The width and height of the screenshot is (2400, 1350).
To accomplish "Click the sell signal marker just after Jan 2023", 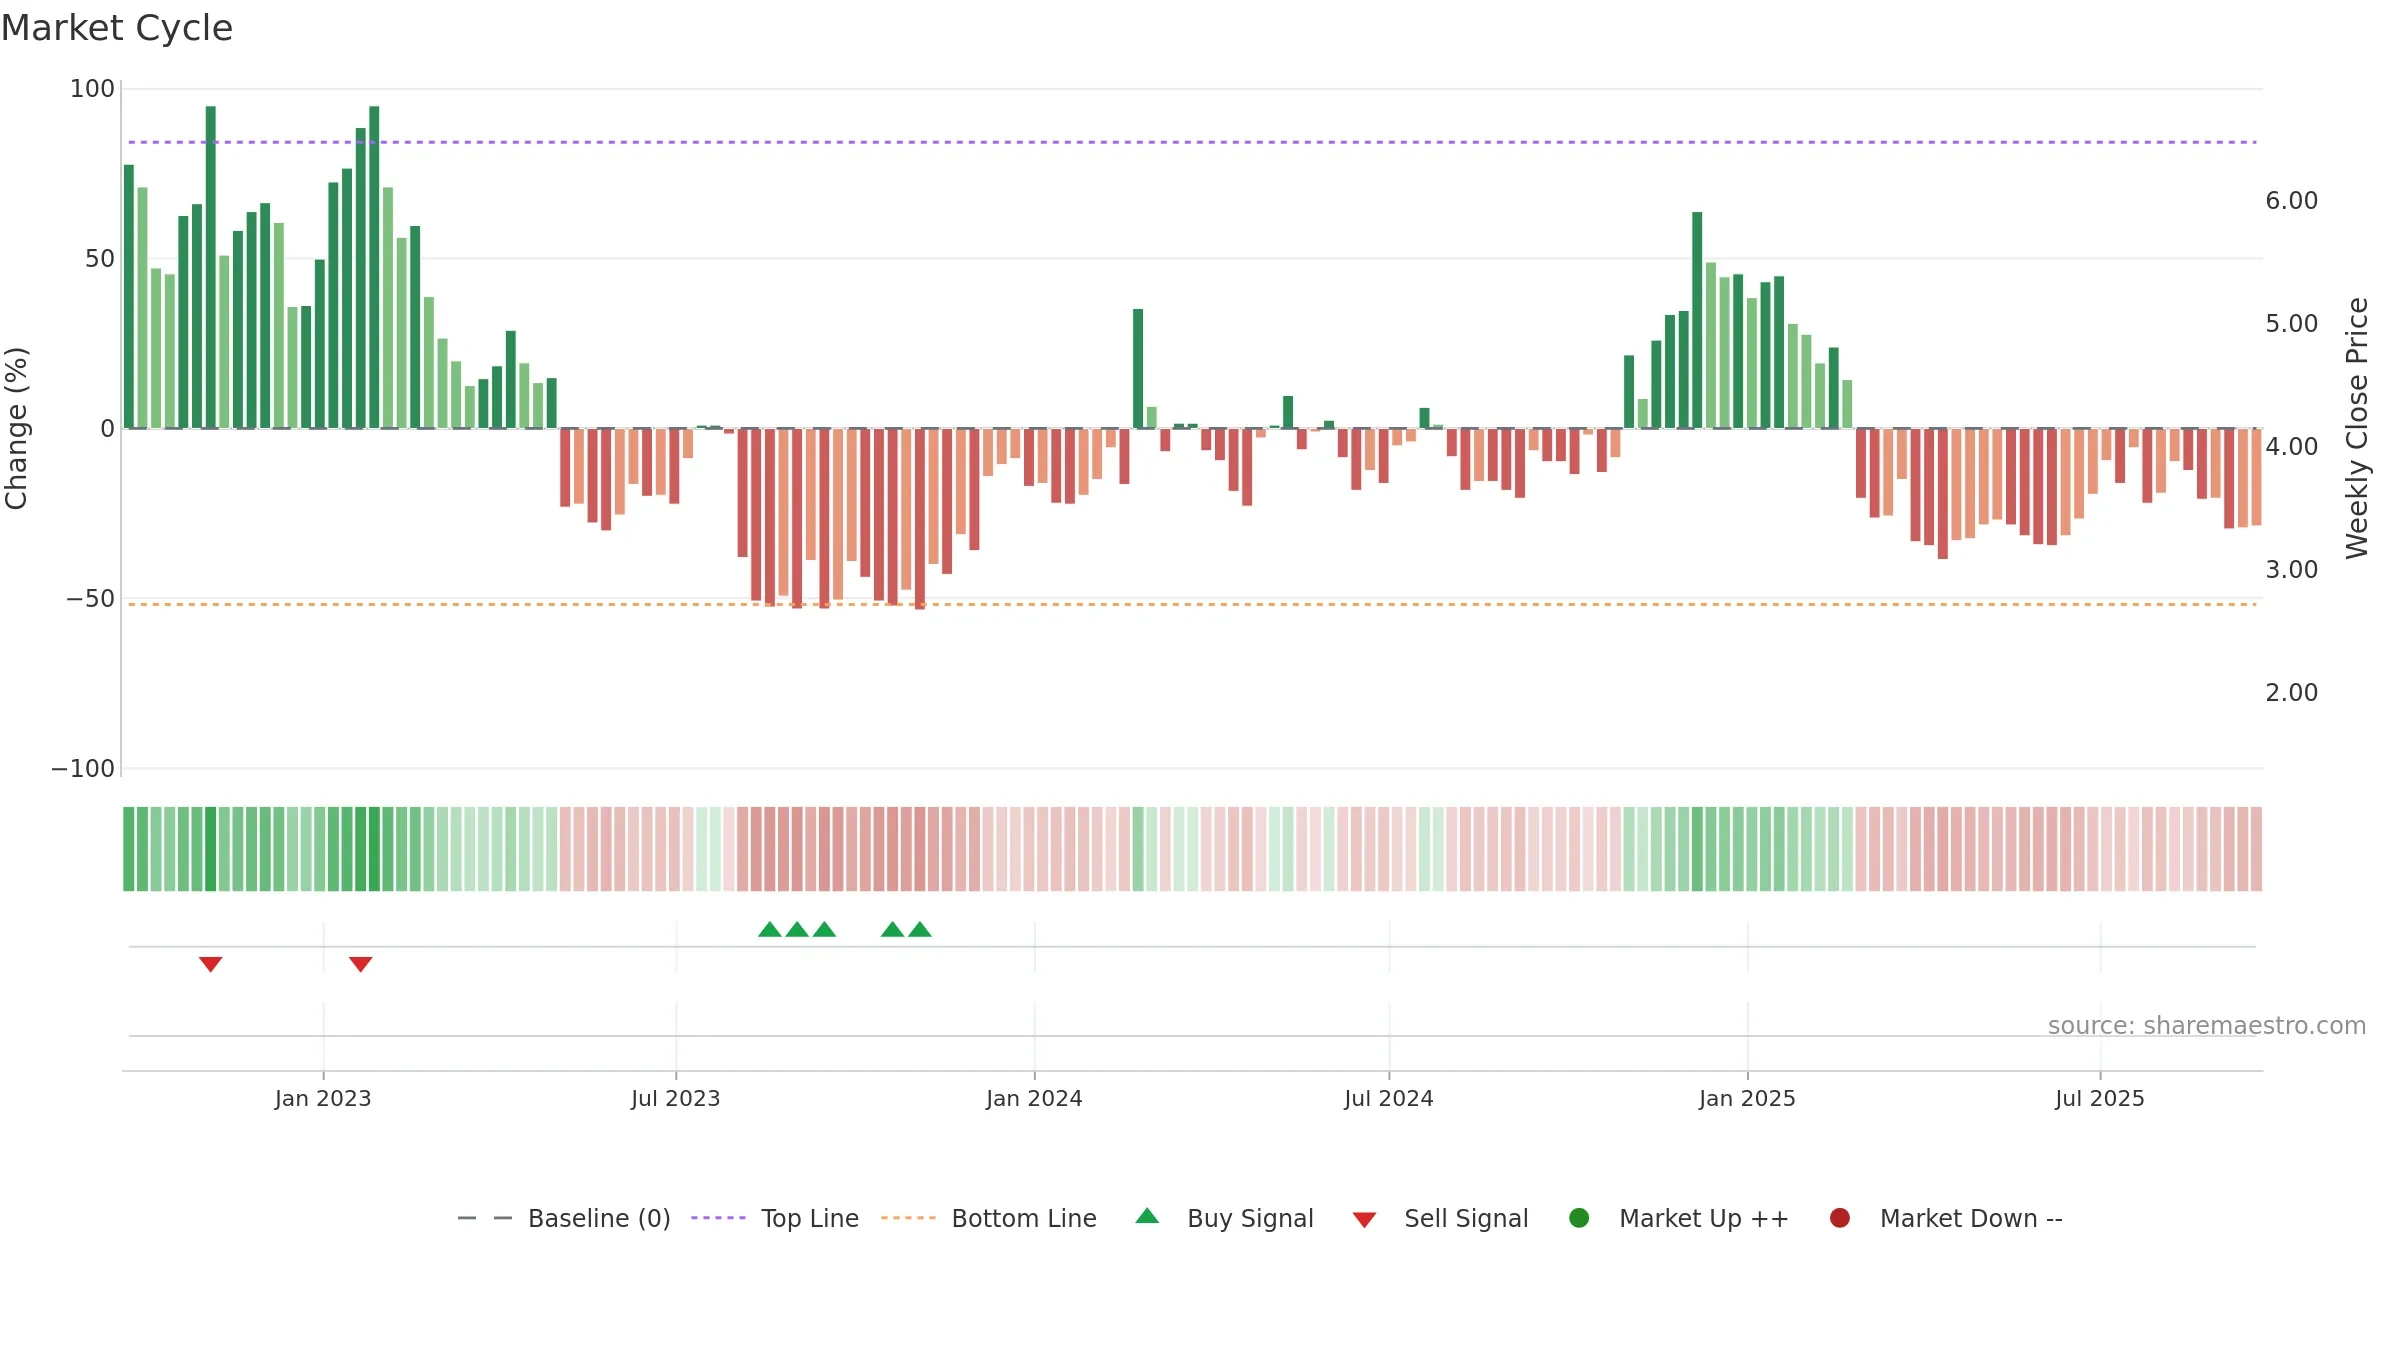I will 360,964.
